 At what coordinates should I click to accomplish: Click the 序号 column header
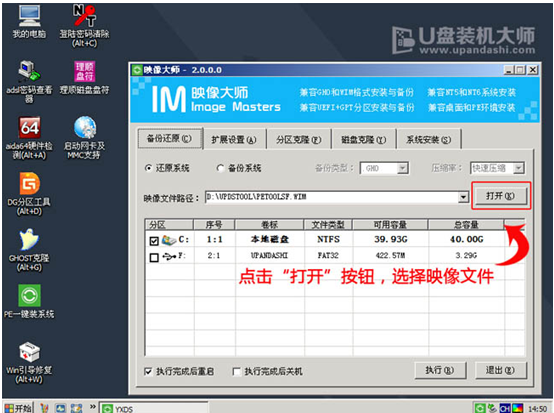pyautogui.click(x=214, y=225)
